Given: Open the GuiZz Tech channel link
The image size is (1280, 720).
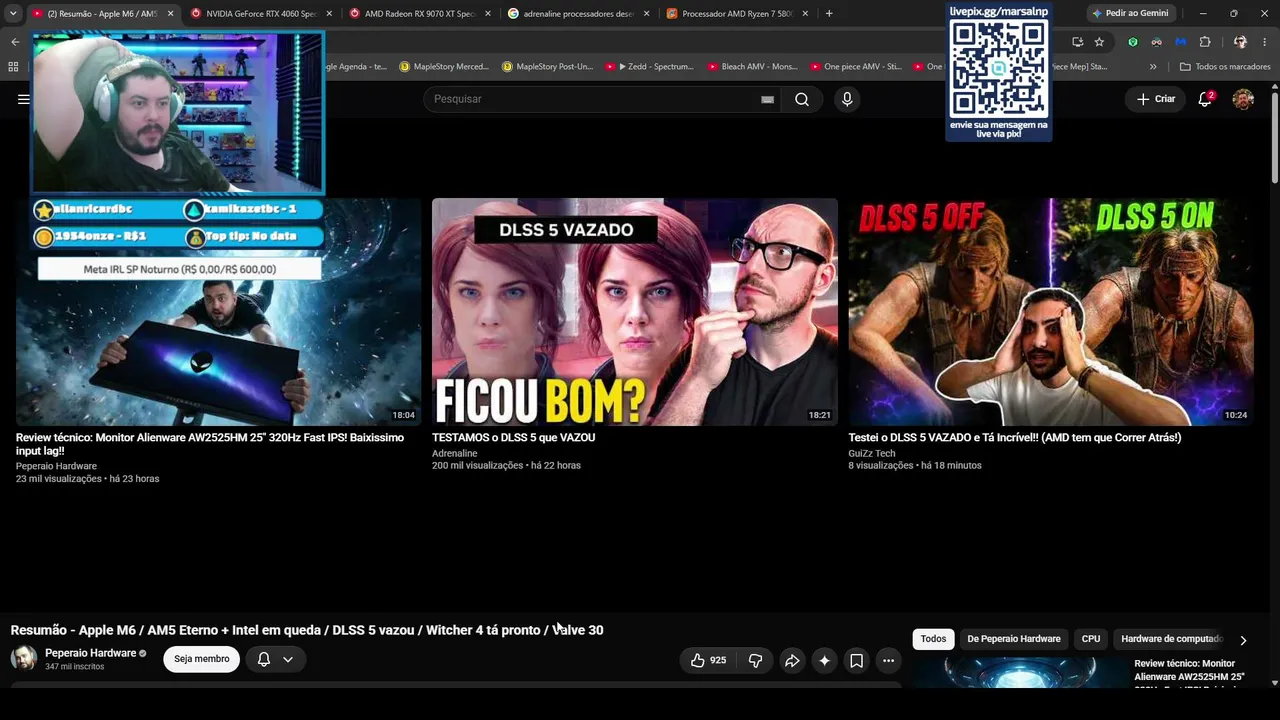Looking at the screenshot, I should (872, 454).
